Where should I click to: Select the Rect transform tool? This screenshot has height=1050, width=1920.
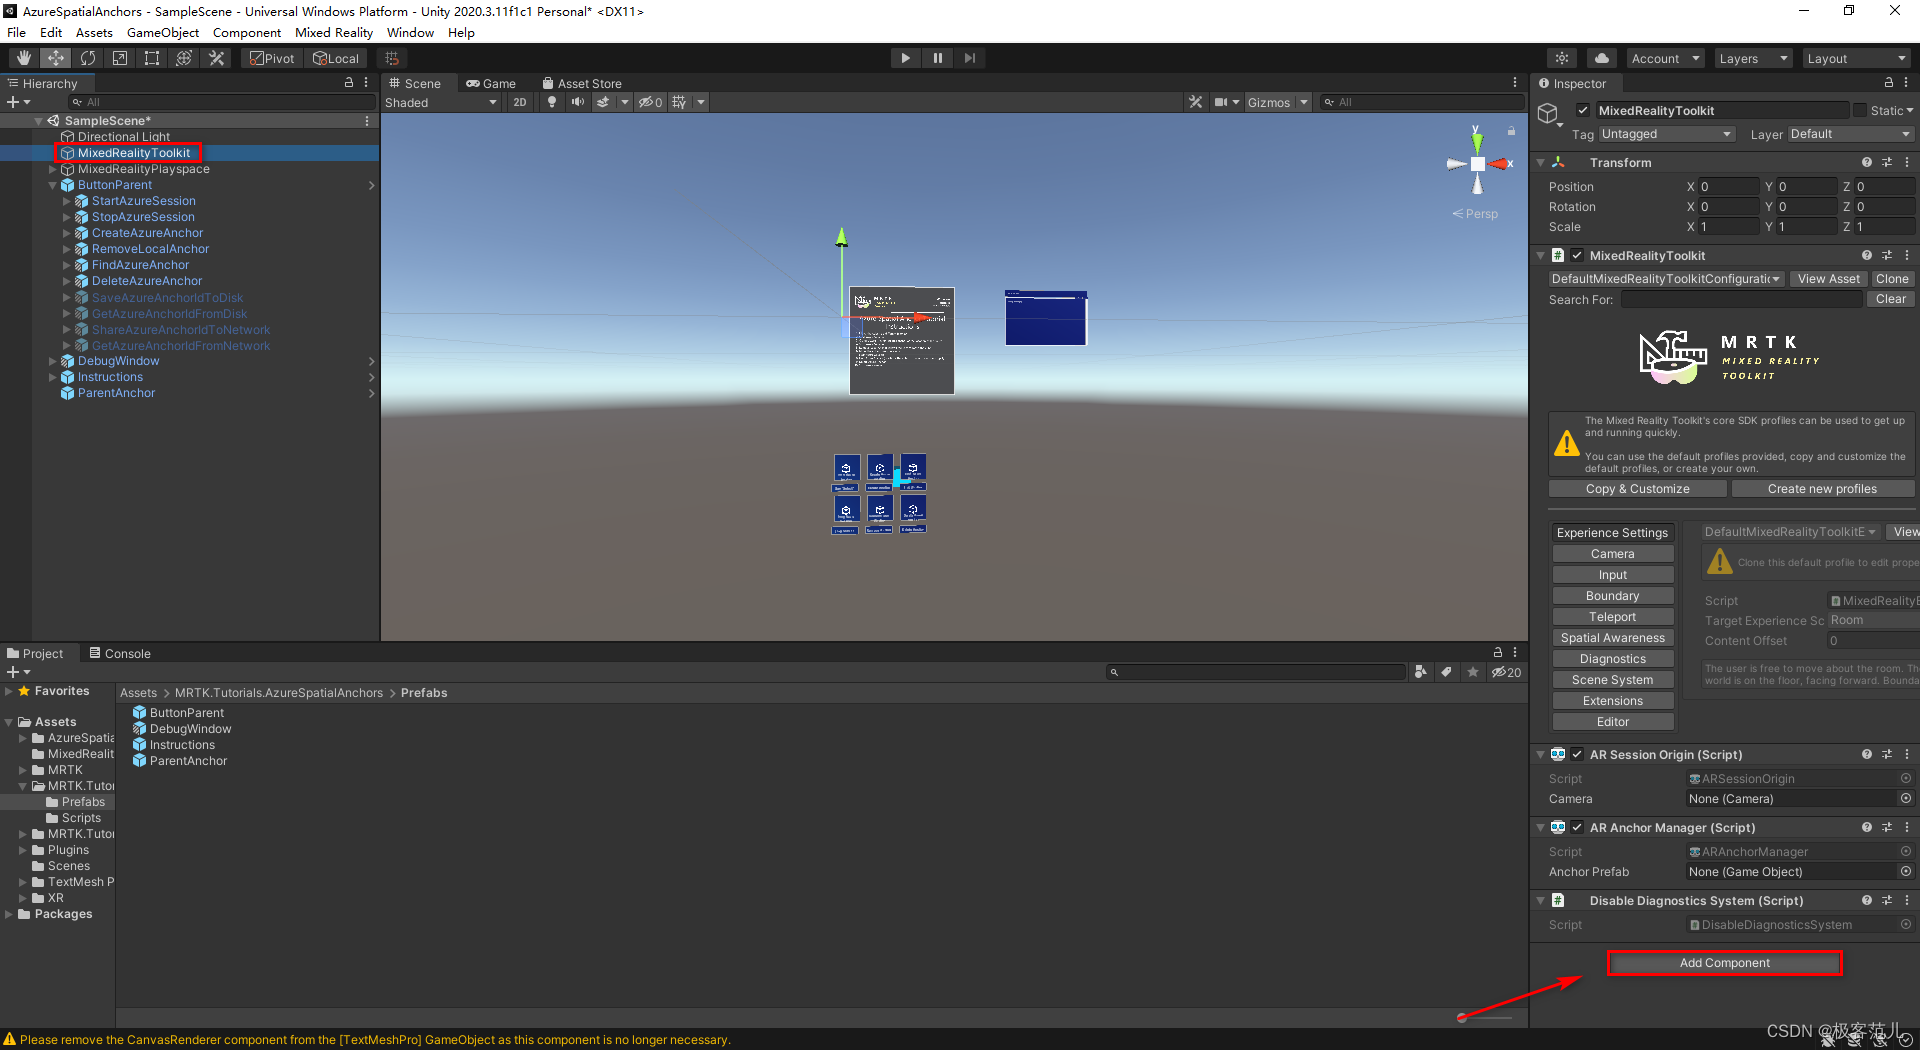(152, 58)
